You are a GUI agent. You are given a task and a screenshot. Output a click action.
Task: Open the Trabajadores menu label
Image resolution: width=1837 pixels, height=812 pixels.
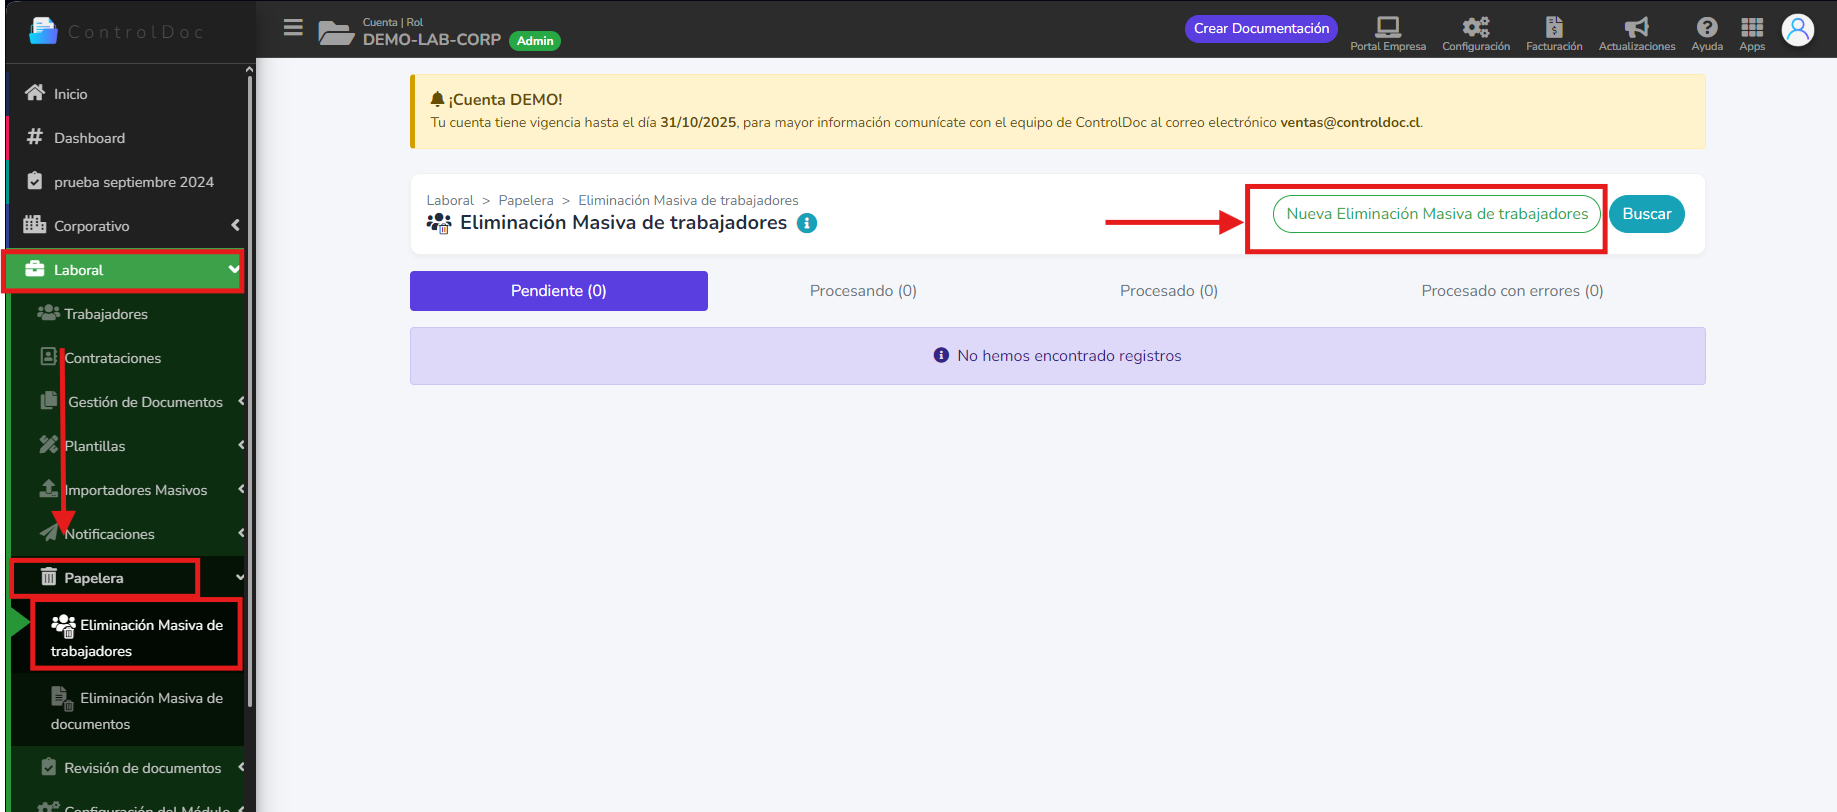coord(106,314)
